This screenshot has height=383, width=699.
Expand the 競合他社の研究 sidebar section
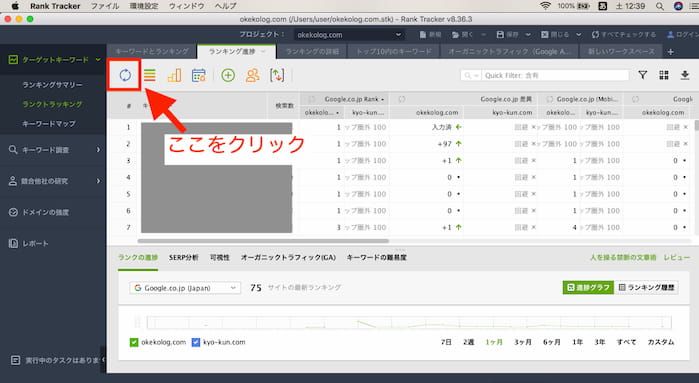click(99, 181)
